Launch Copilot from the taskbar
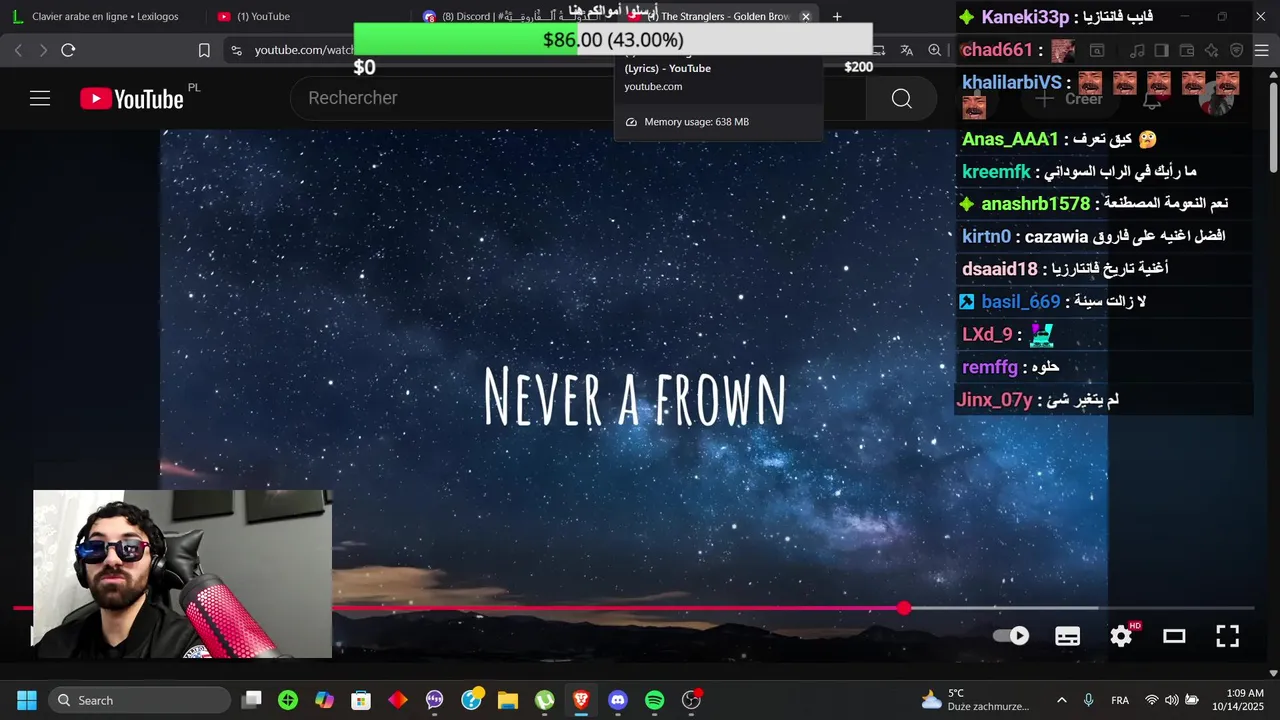This screenshot has height=720, width=1280. (325, 700)
